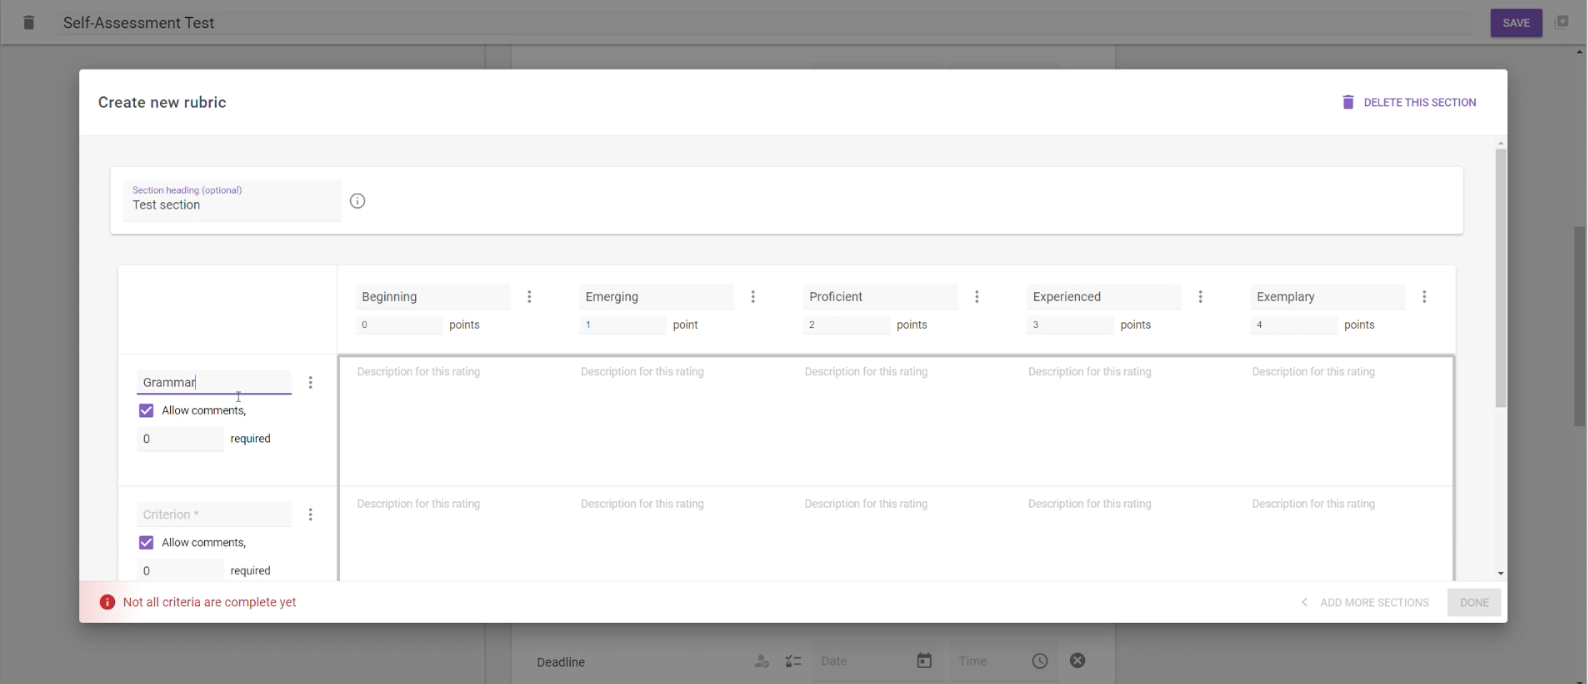Click the checklist icon beside Deadline
Image resolution: width=1588 pixels, height=684 pixels.
click(x=793, y=661)
